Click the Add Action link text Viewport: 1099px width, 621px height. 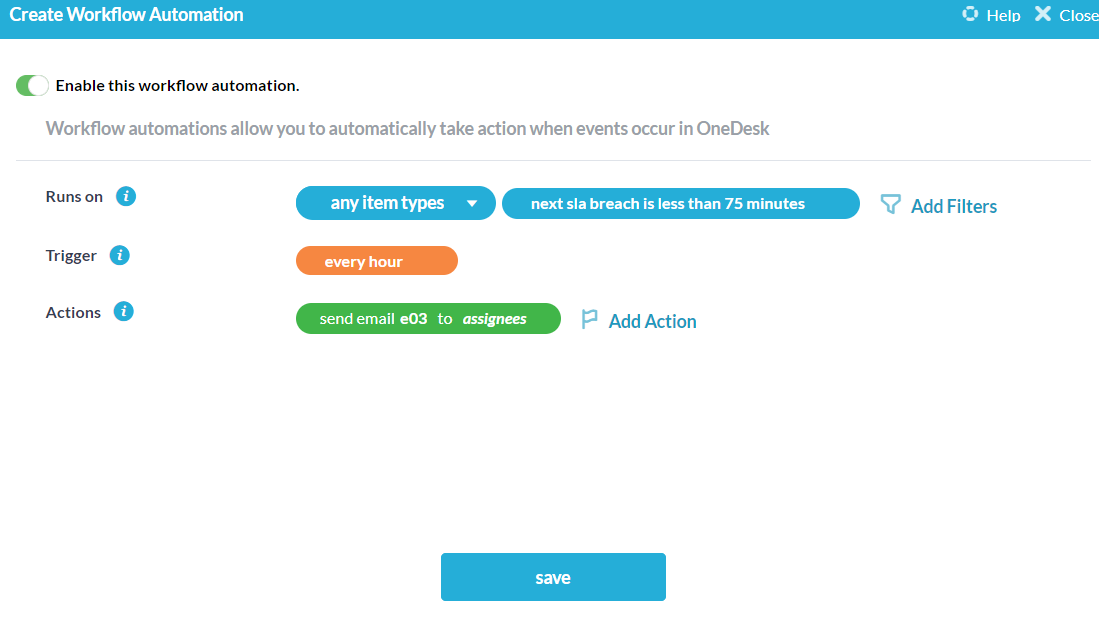pos(652,321)
